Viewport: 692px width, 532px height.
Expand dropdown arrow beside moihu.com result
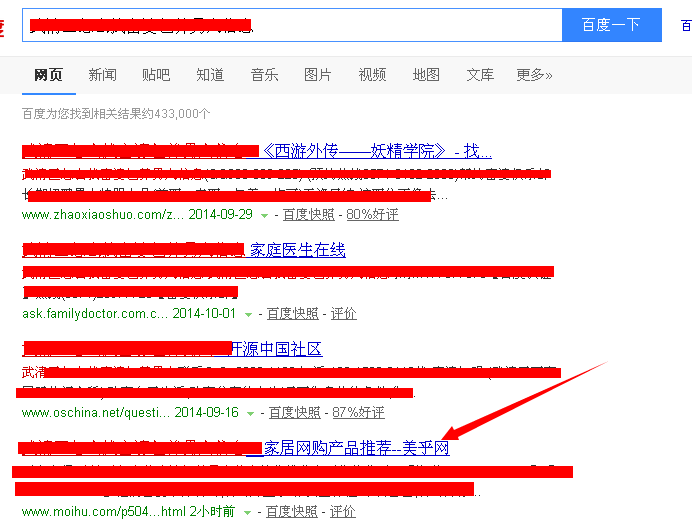tap(248, 512)
